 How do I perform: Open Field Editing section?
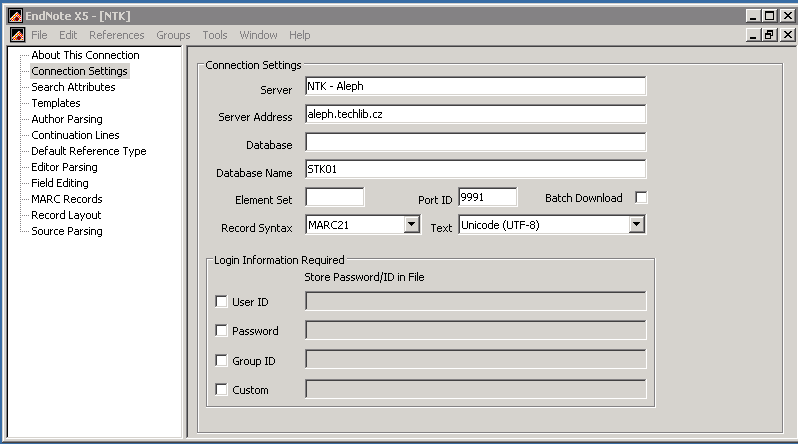click(x=60, y=183)
